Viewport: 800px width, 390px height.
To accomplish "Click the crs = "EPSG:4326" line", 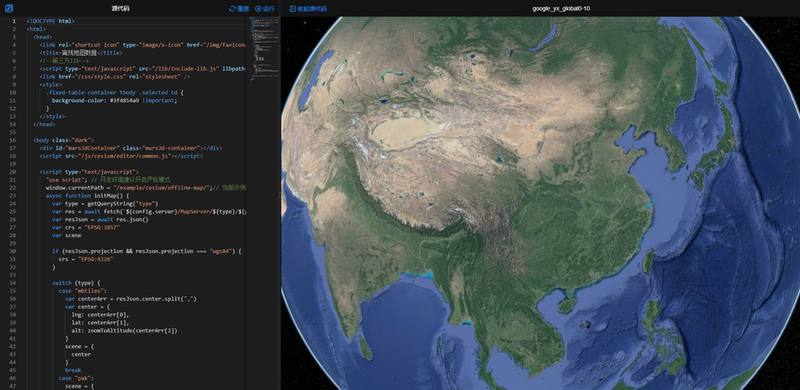I will click(x=85, y=259).
